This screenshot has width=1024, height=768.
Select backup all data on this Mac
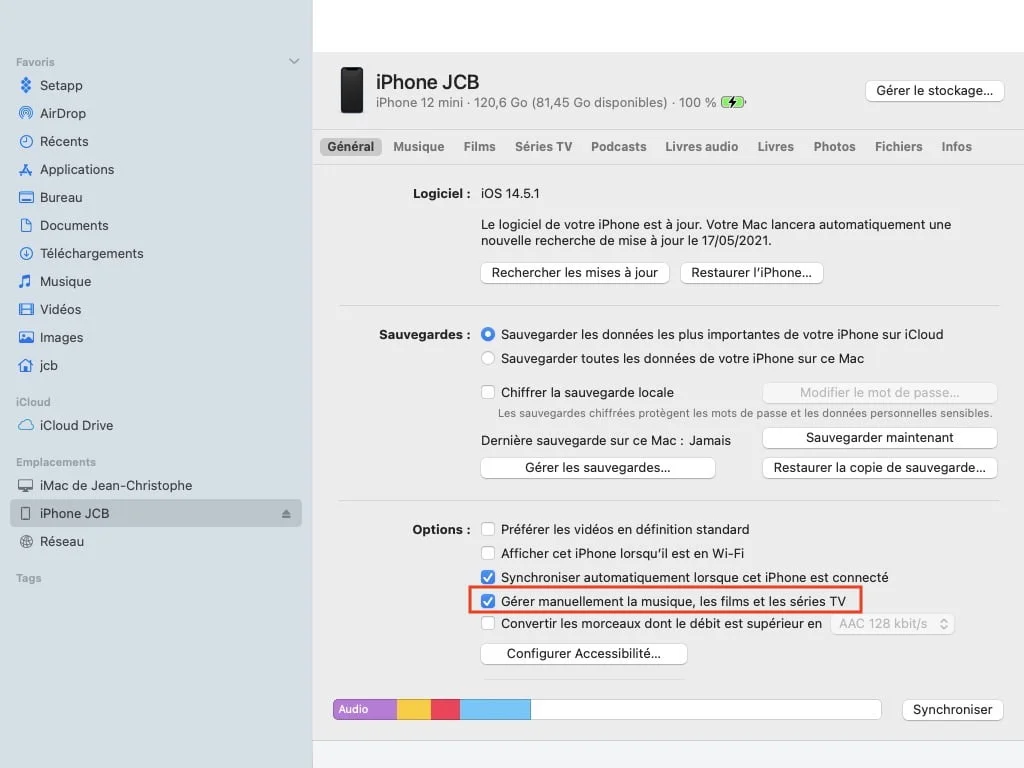pyautogui.click(x=488, y=359)
